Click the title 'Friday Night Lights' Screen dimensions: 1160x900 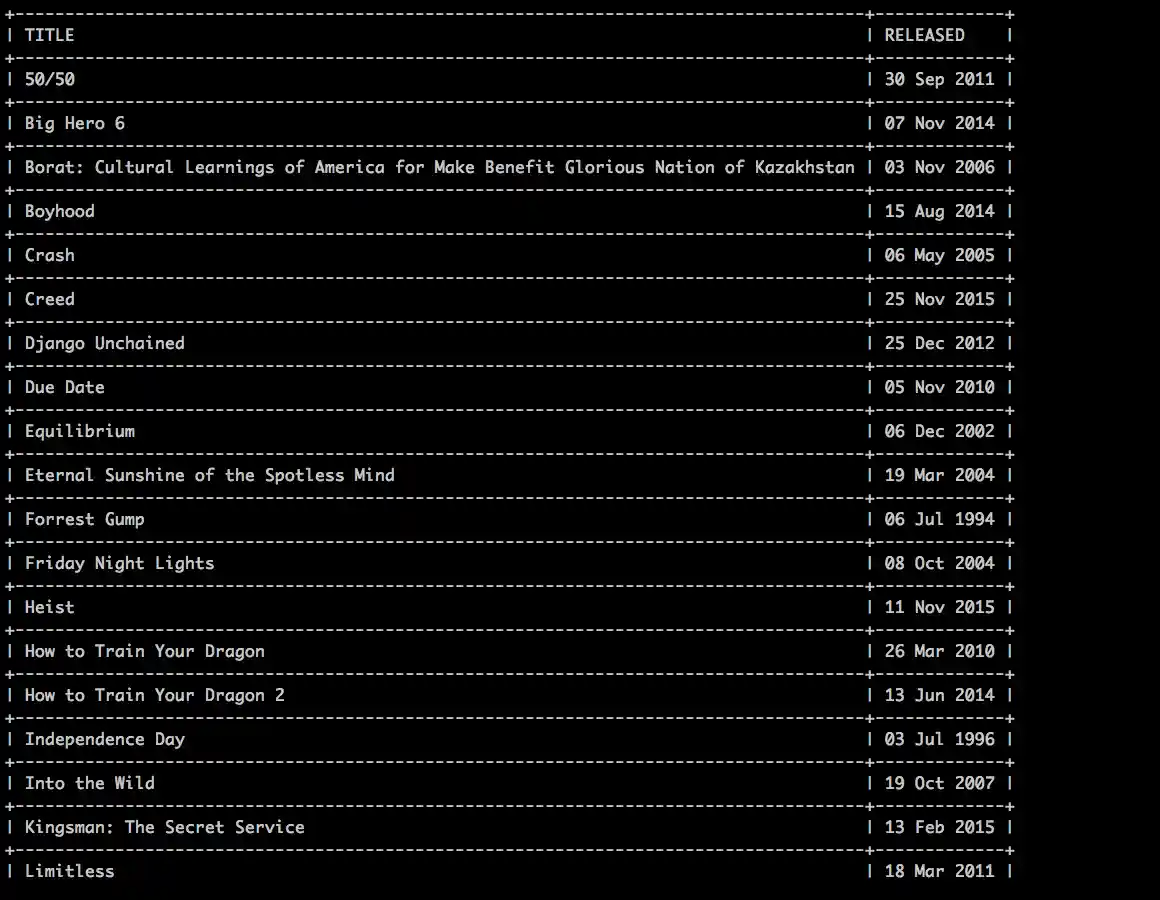(x=119, y=564)
